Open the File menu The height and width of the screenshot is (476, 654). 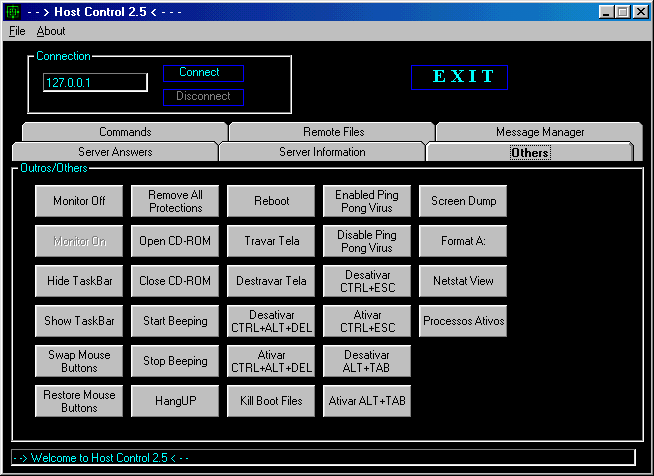tap(17, 31)
